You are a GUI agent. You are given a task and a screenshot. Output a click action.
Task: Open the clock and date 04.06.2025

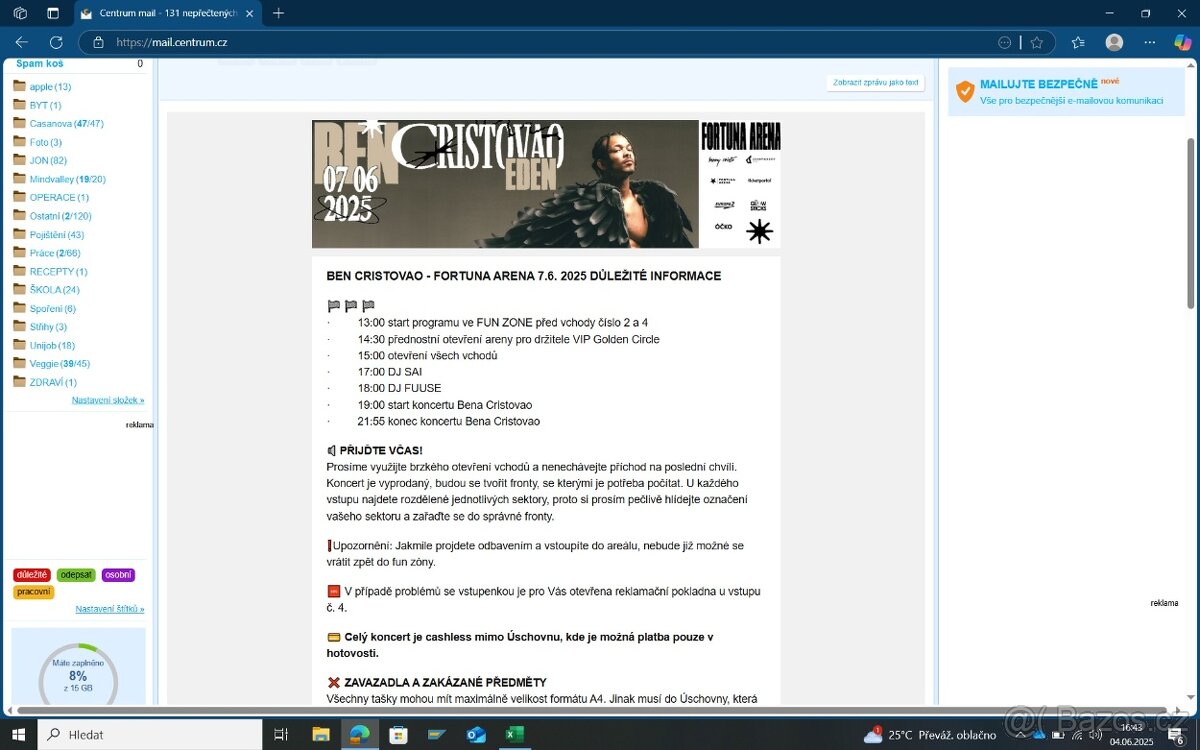(x=1132, y=735)
